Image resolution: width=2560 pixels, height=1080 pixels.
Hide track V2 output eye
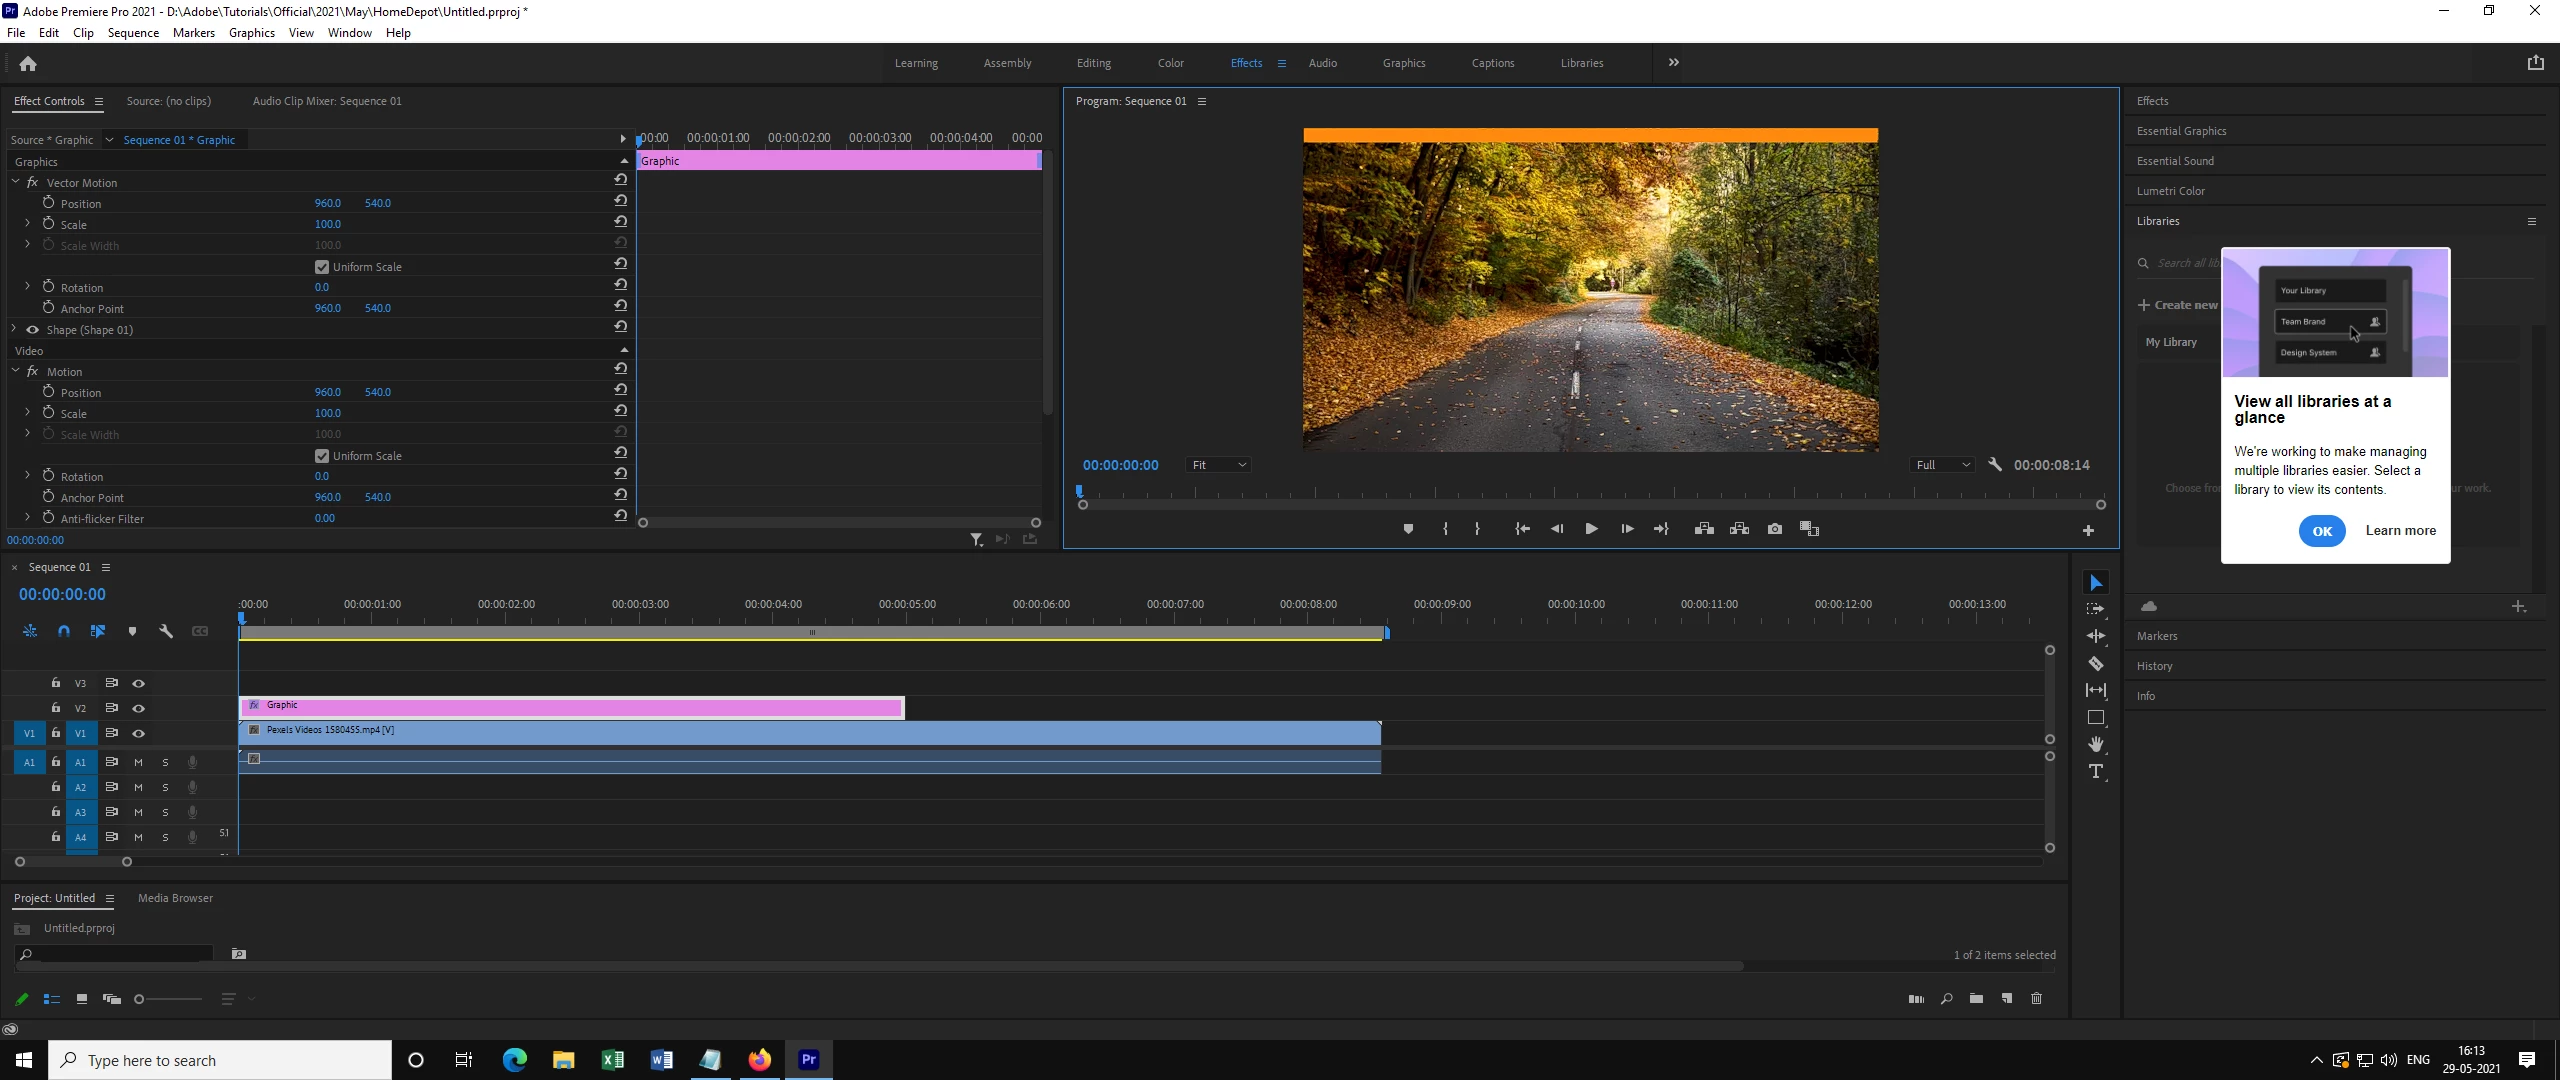click(x=139, y=708)
